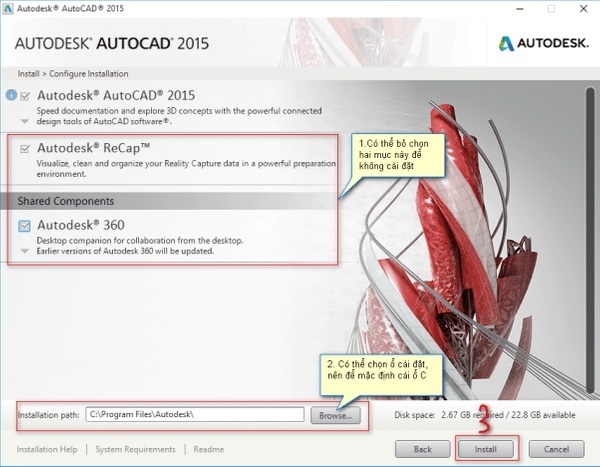The image size is (600, 467).
Task: Open the Installation Help link
Action: pos(46,450)
